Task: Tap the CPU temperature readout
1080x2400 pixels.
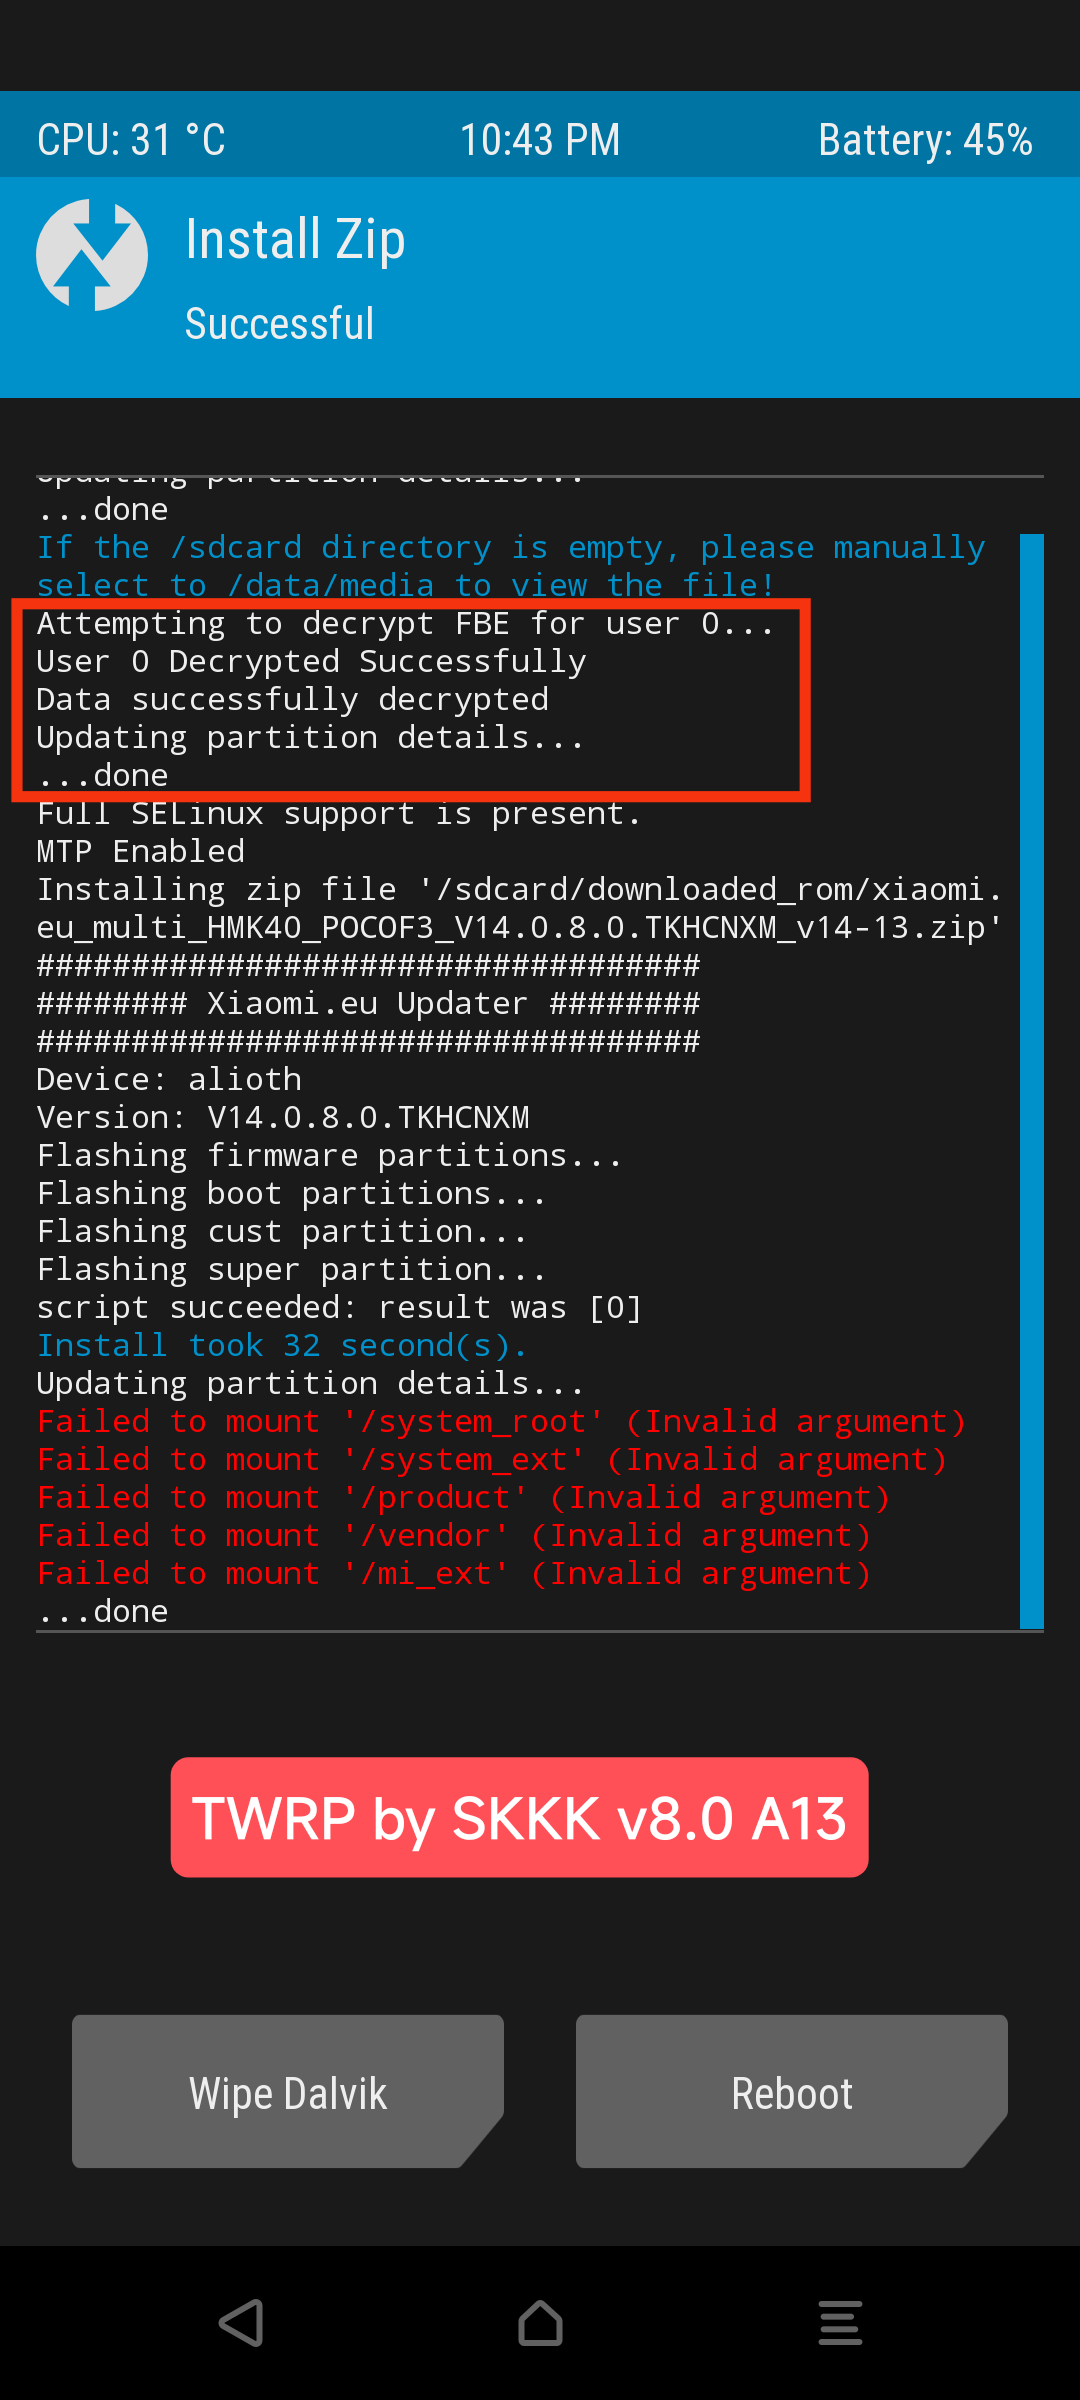Action: click(131, 140)
